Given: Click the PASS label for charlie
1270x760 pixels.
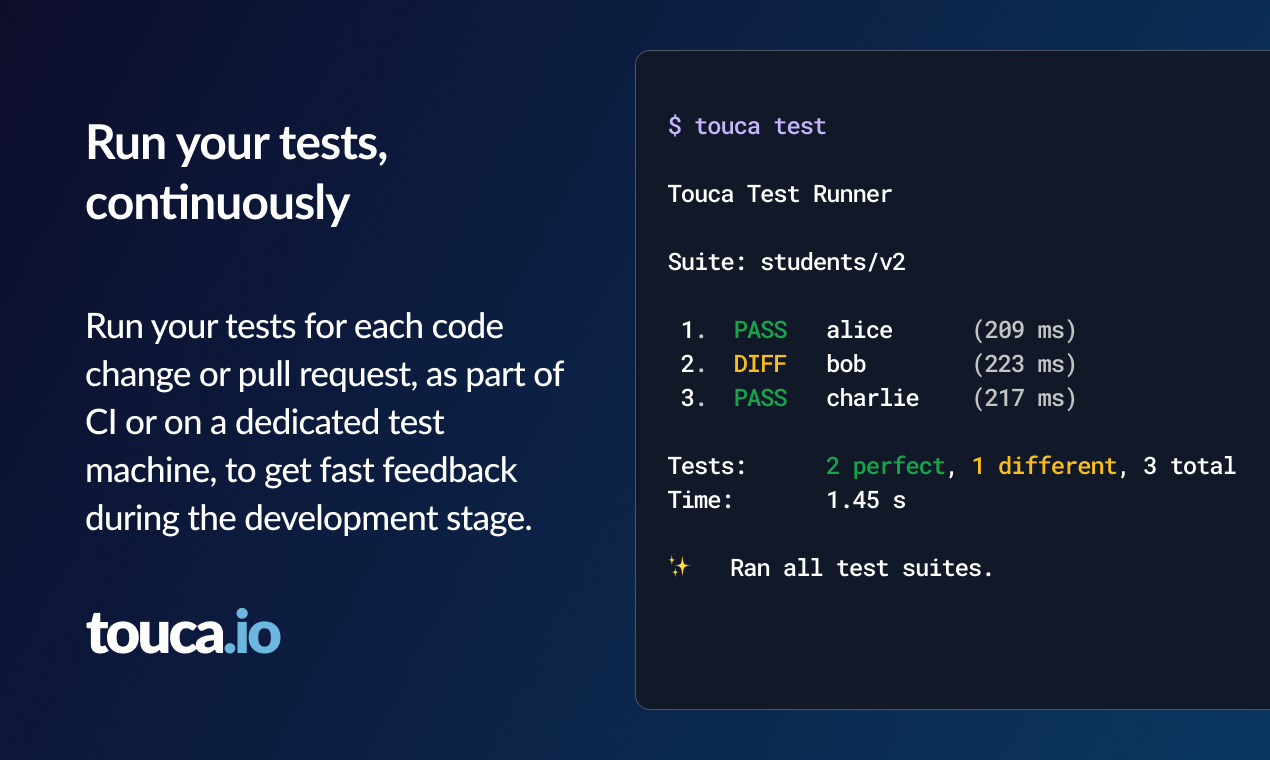Looking at the screenshot, I should click(760, 398).
